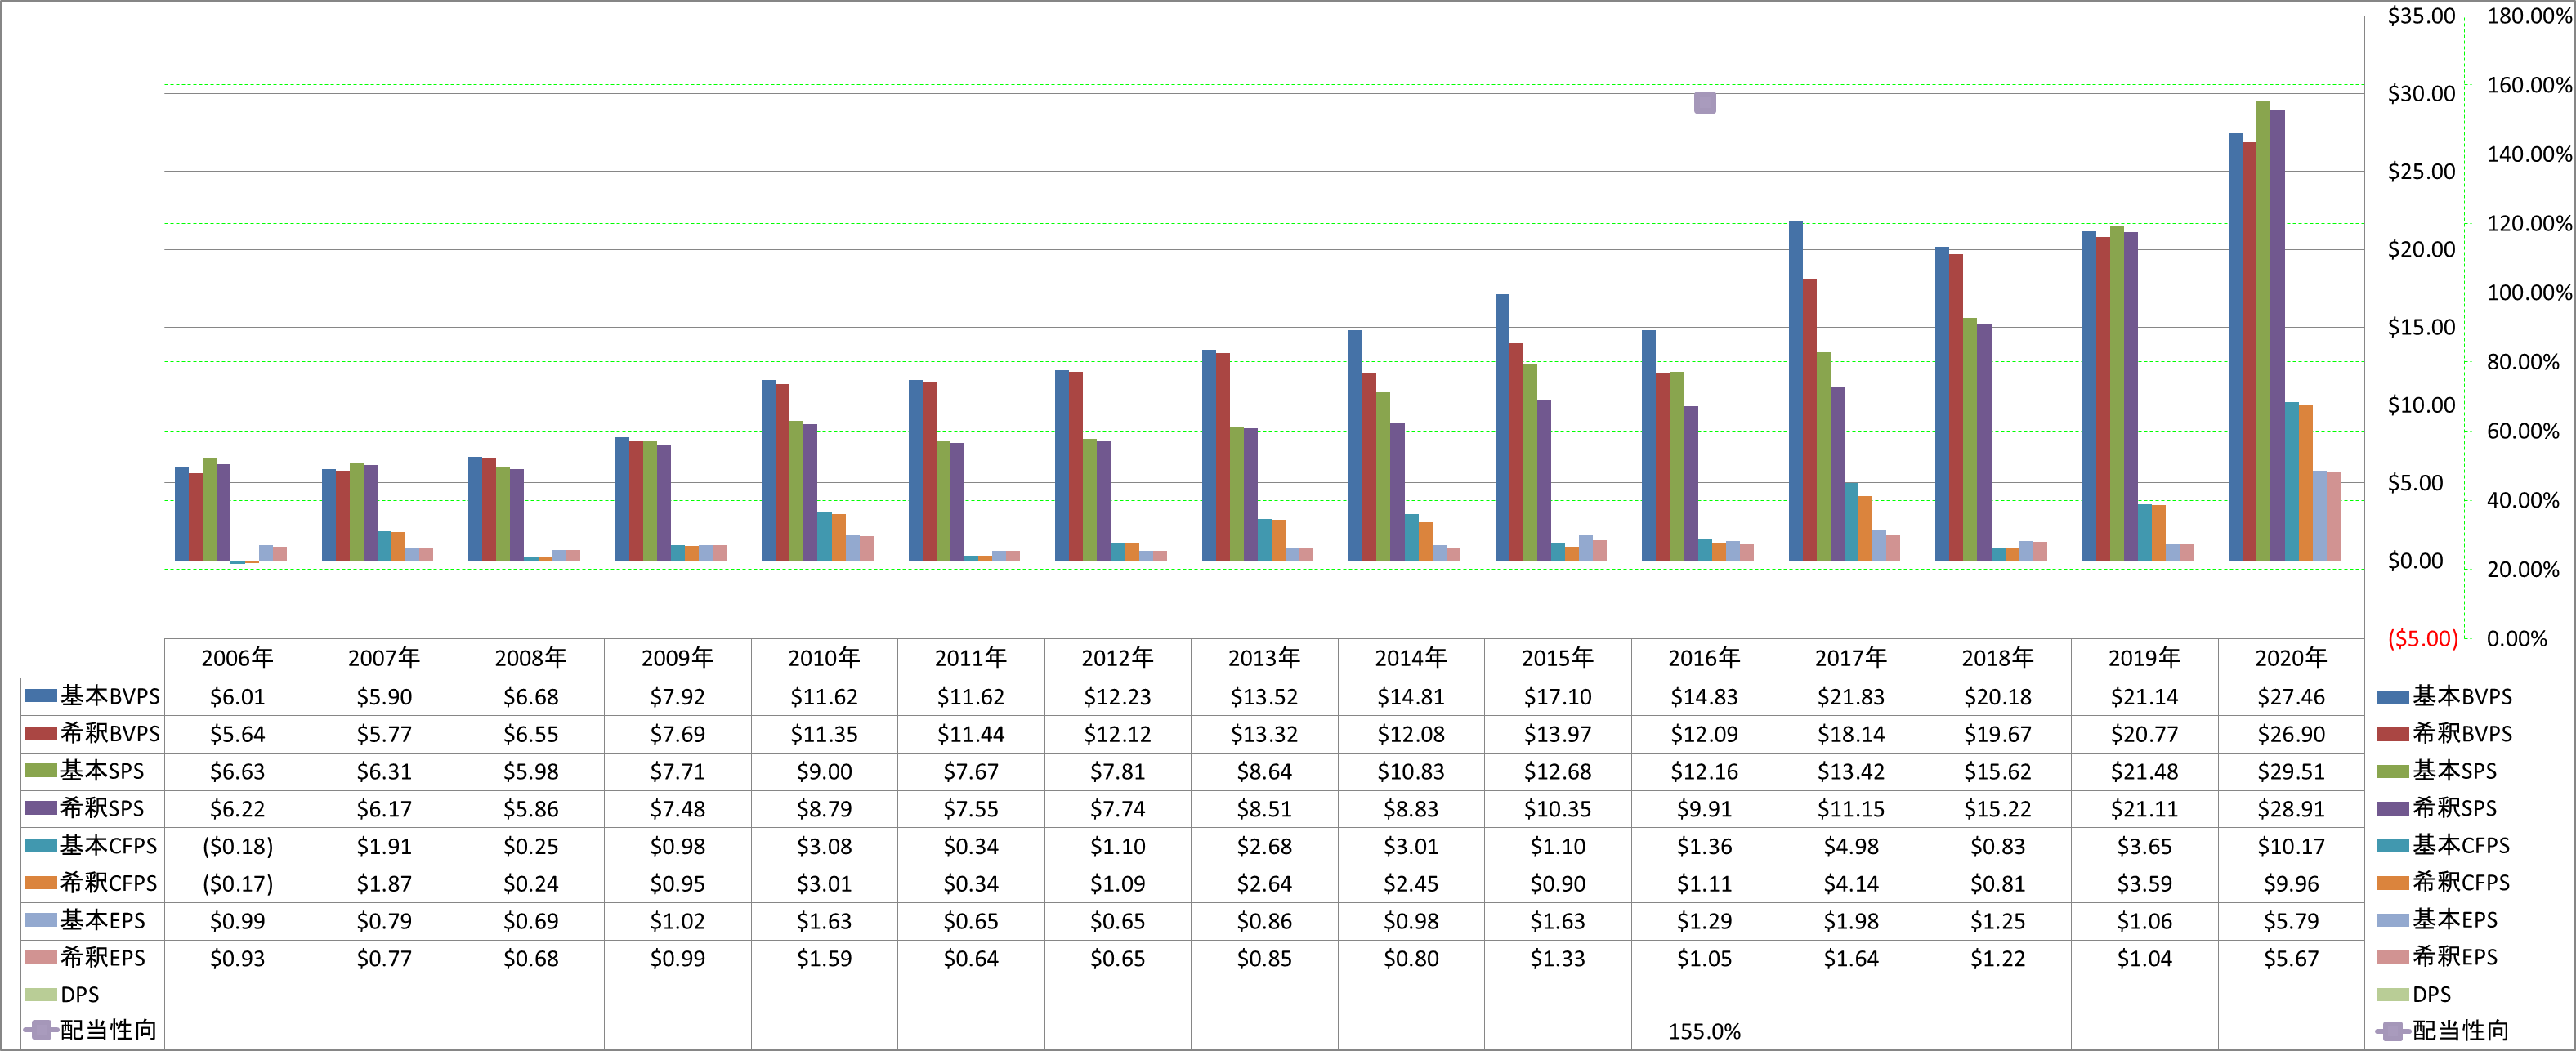Click the 希釈BVPS red legend swatch on the left

pos(41,733)
